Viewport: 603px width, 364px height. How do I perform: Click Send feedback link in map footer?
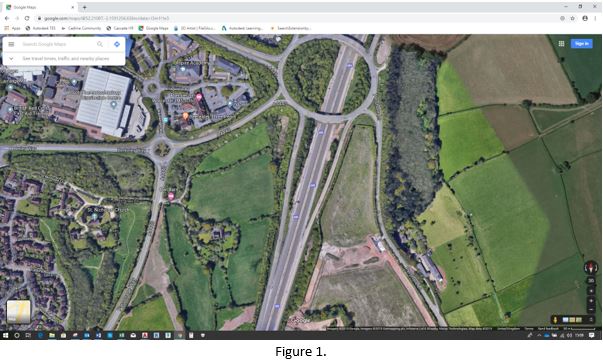click(548, 329)
